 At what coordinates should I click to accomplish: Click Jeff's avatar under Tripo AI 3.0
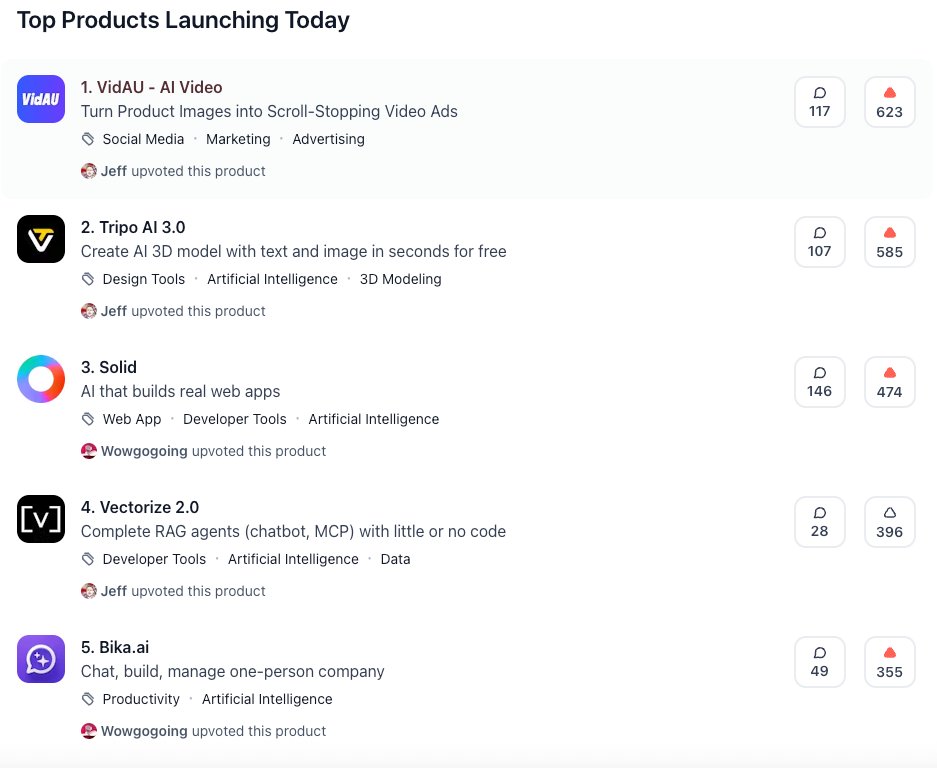[x=88, y=311]
